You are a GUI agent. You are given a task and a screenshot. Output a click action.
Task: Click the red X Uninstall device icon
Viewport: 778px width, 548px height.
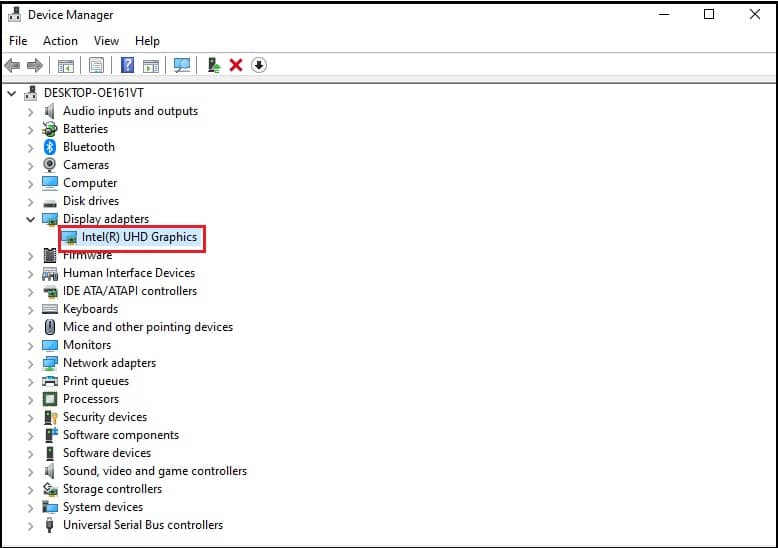(236, 65)
